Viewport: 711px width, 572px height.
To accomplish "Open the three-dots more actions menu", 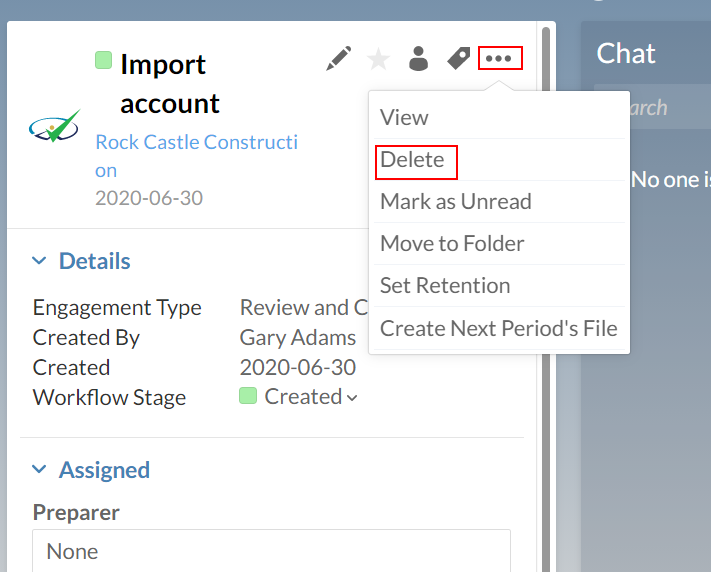I will click(499, 59).
